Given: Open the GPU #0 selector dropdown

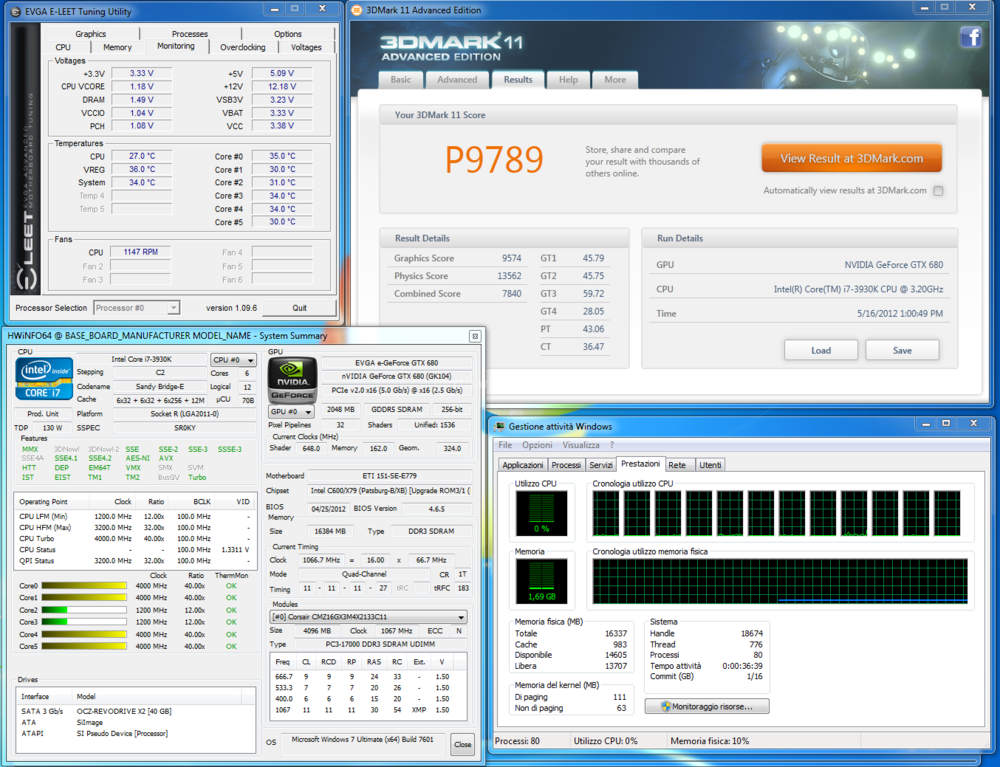Looking at the screenshot, I should (290, 412).
